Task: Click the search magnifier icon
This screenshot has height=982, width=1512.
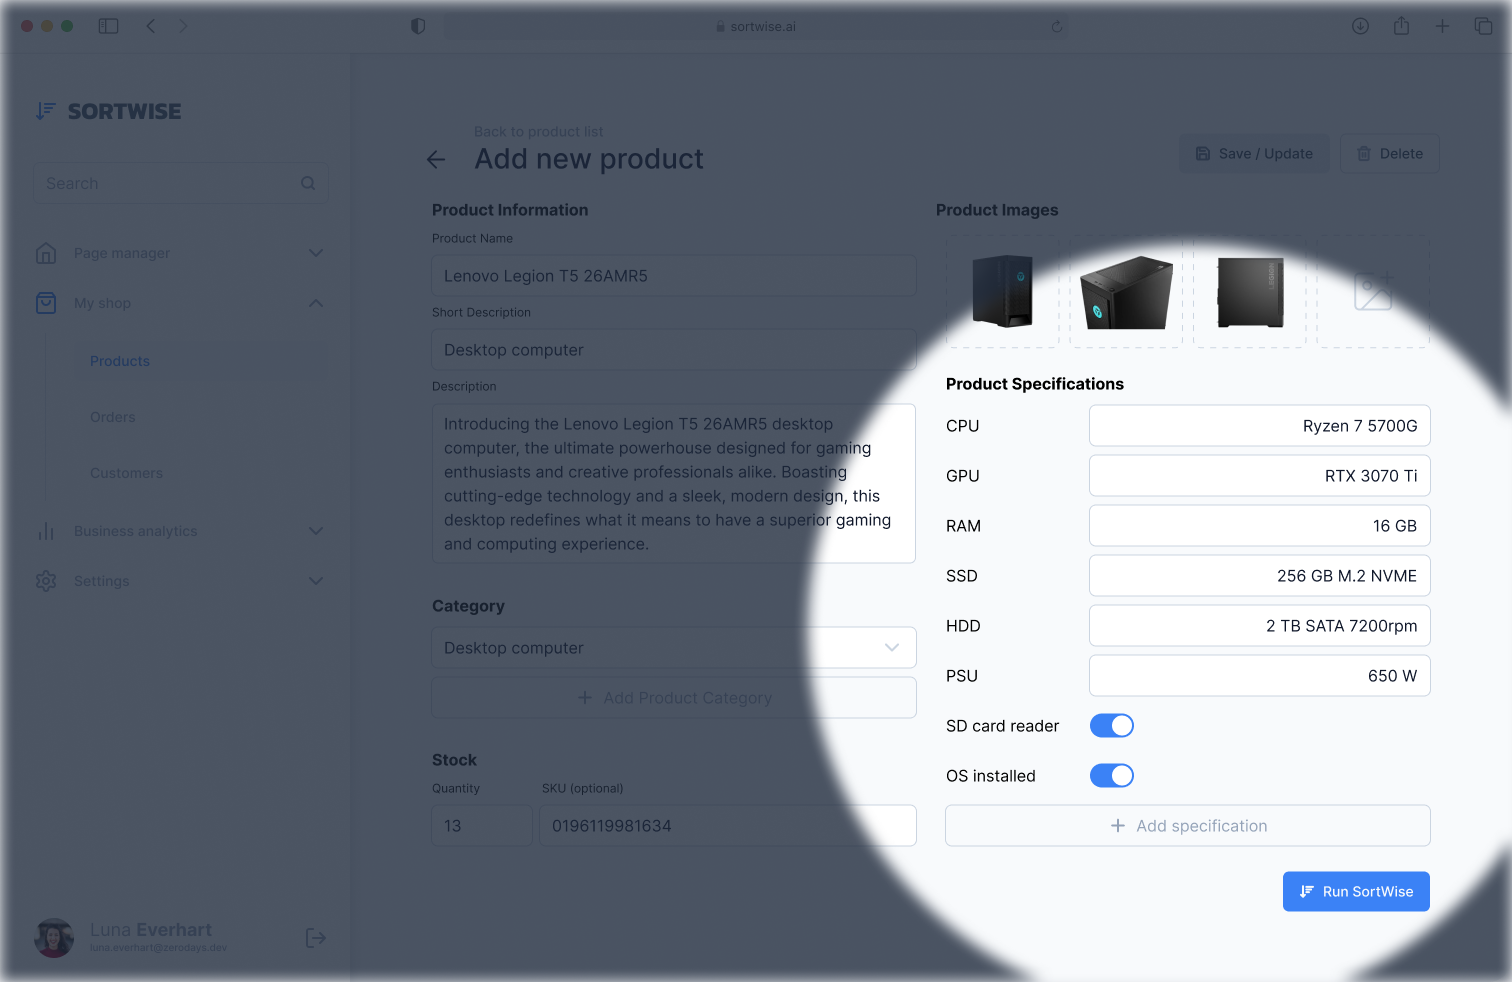Action: [308, 183]
